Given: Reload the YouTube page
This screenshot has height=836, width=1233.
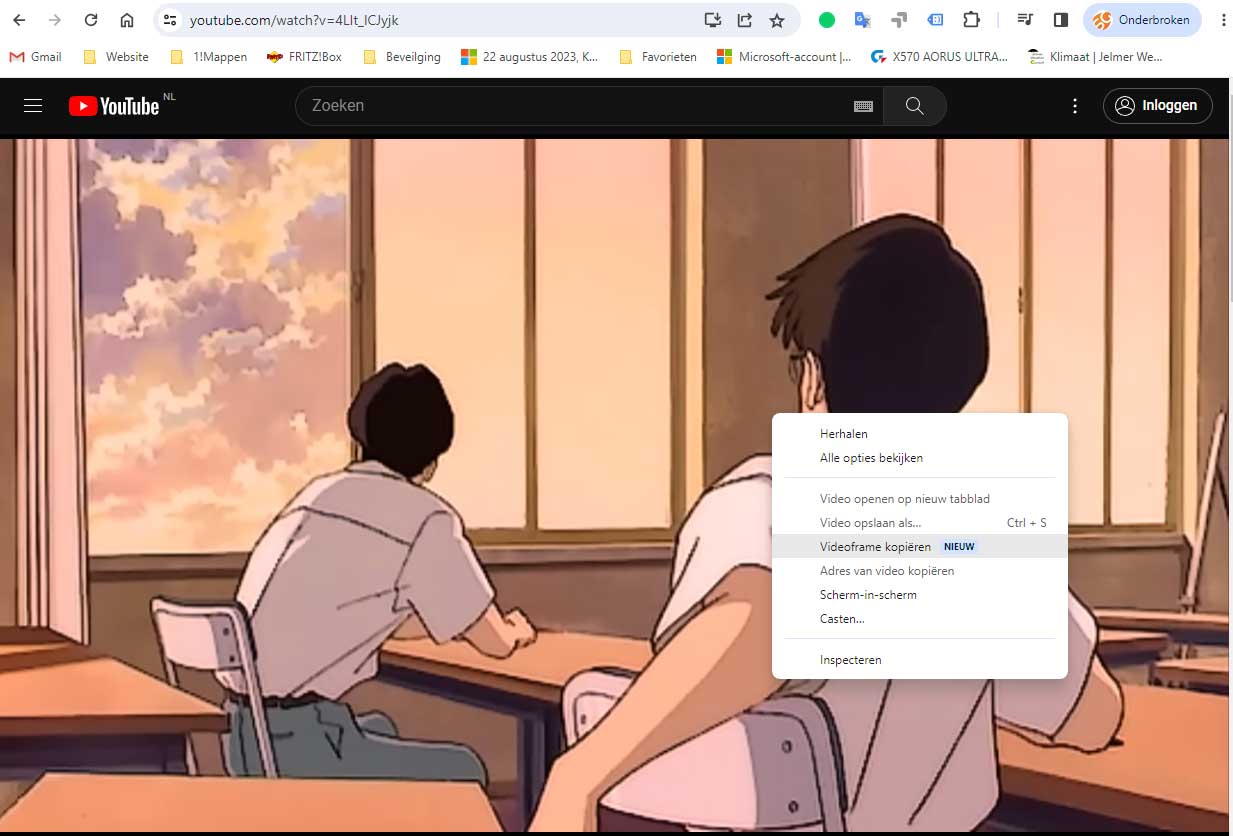Looking at the screenshot, I should pyautogui.click(x=91, y=20).
